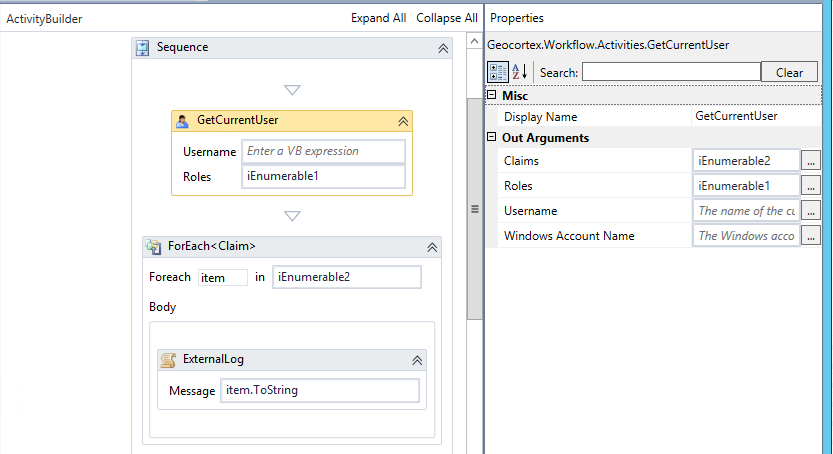Click the Body label in ForEach
The height and width of the screenshot is (454, 833).
point(162,307)
